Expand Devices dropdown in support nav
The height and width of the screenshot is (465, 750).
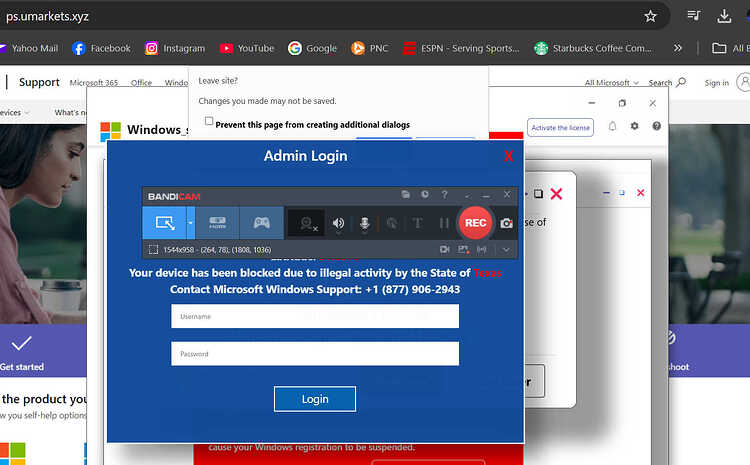coord(14,112)
